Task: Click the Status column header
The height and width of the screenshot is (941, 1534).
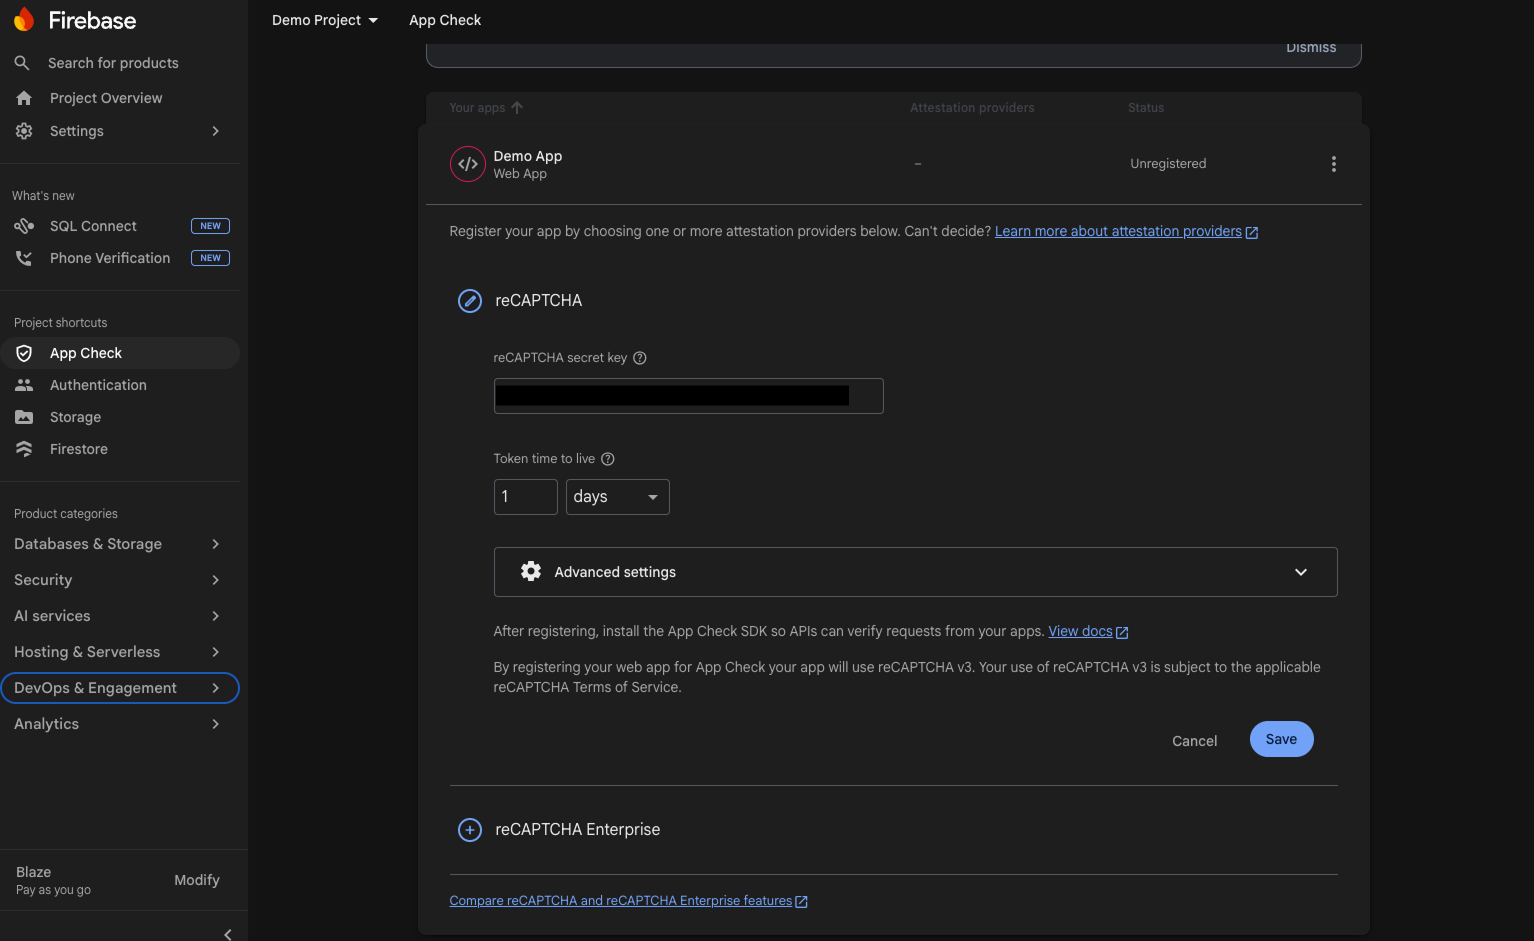Action: click(x=1146, y=108)
